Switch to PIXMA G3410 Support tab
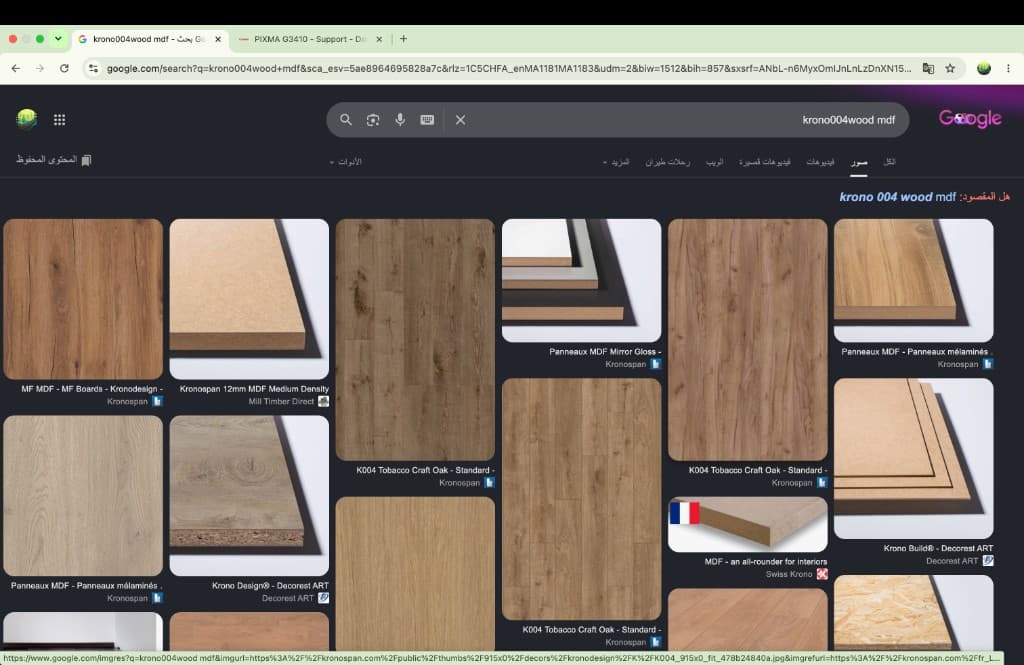Viewport: 1024px width, 665px height. click(310, 39)
